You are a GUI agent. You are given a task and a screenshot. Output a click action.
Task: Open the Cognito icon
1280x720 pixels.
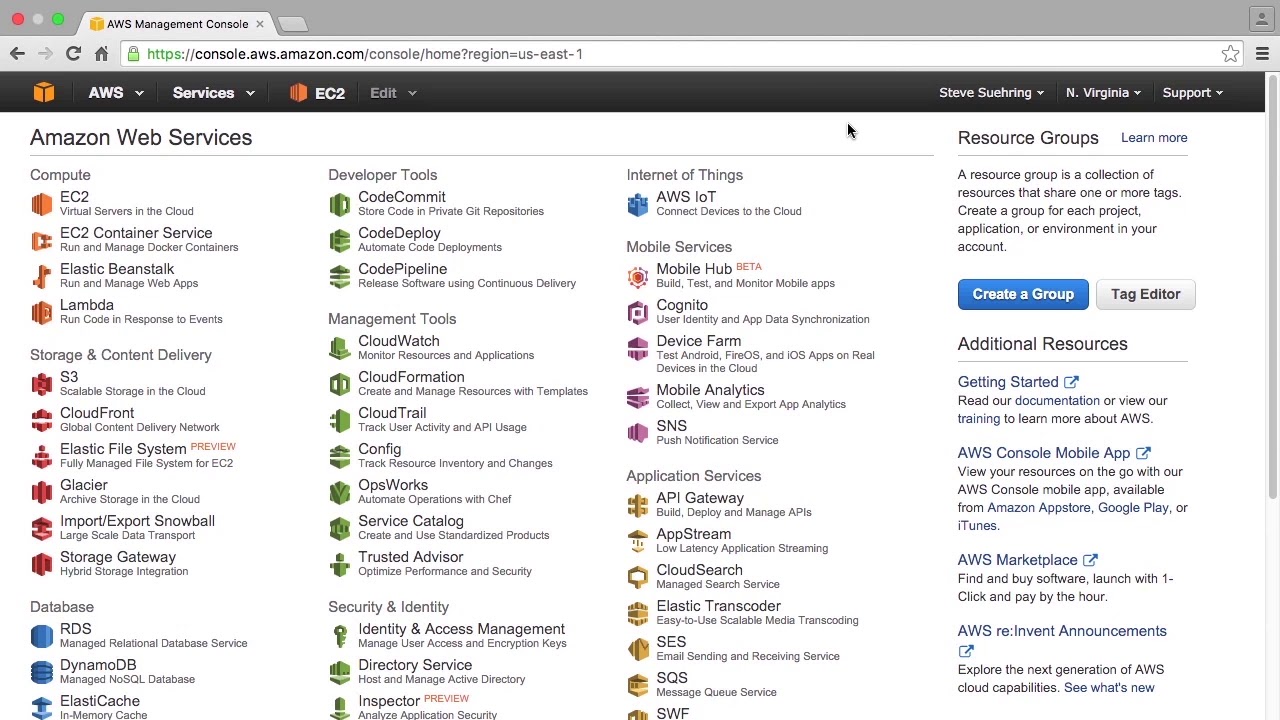click(638, 312)
